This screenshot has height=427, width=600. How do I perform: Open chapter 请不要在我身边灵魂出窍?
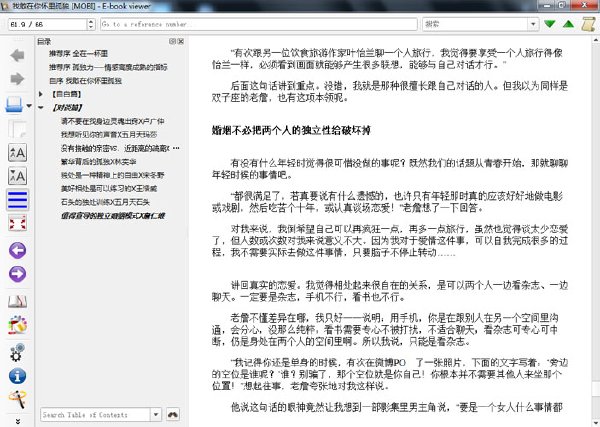[112, 121]
